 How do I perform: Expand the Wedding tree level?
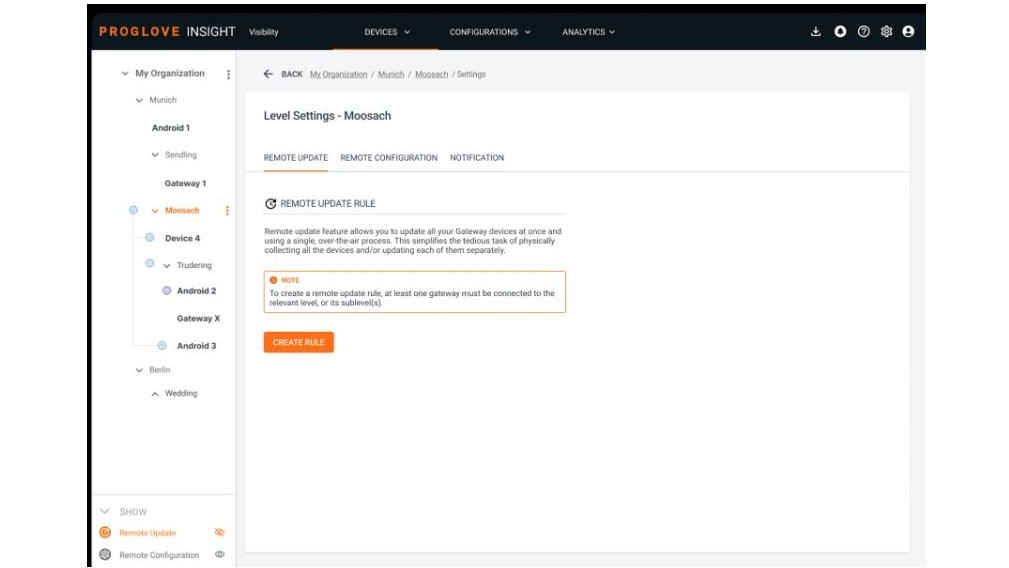[155, 394]
